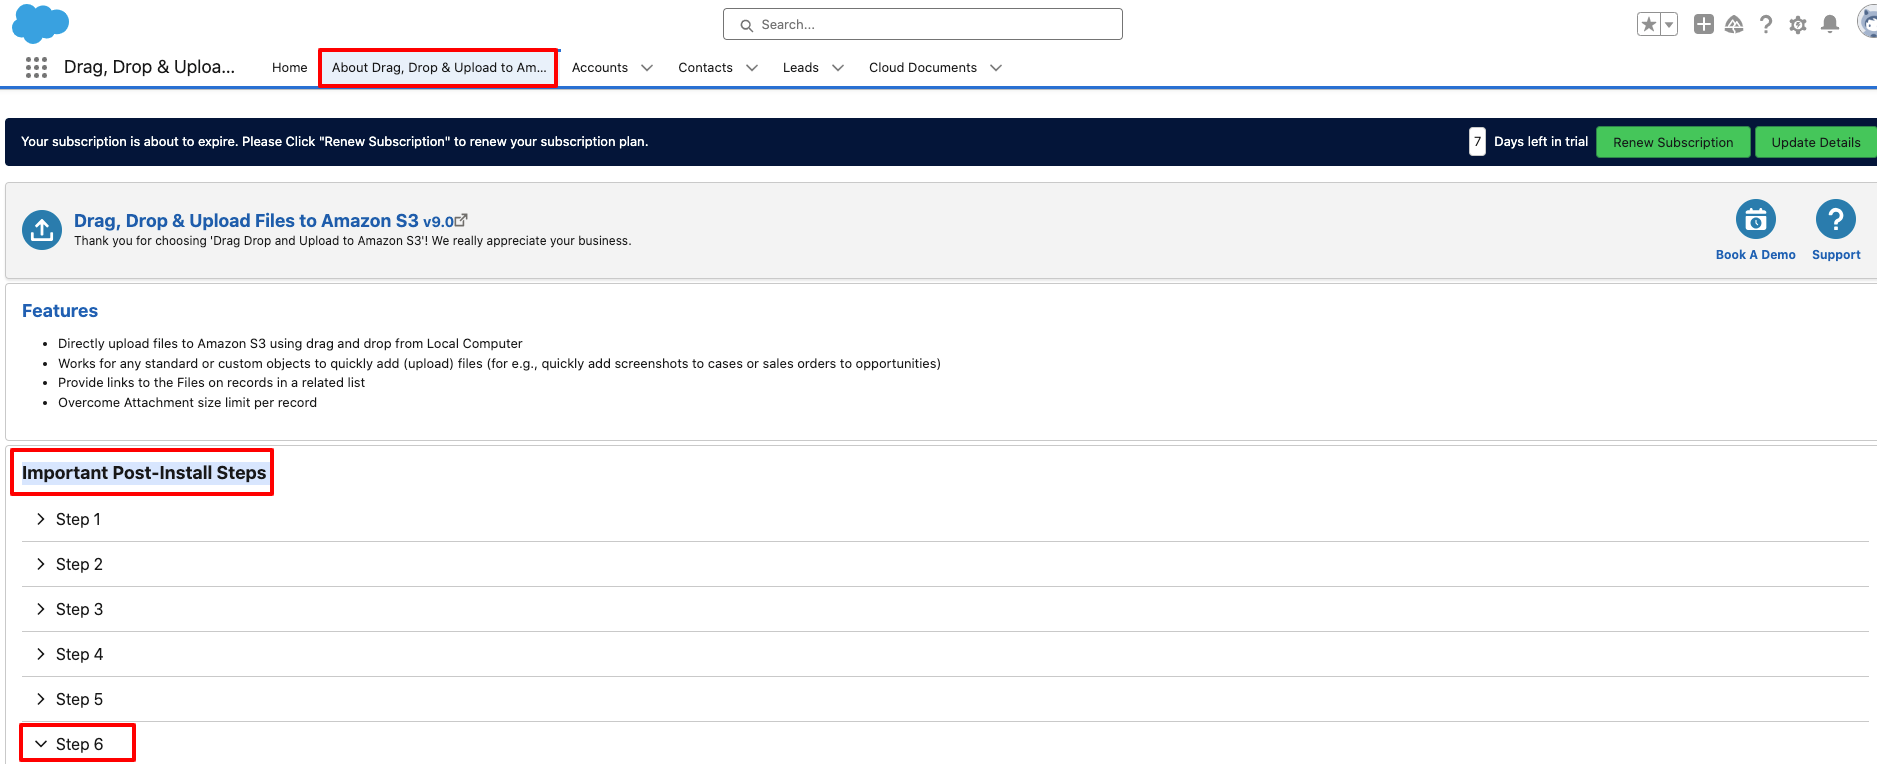Open the Favorites star icon
Screen dimensions: 1877x764
[x=1649, y=24]
